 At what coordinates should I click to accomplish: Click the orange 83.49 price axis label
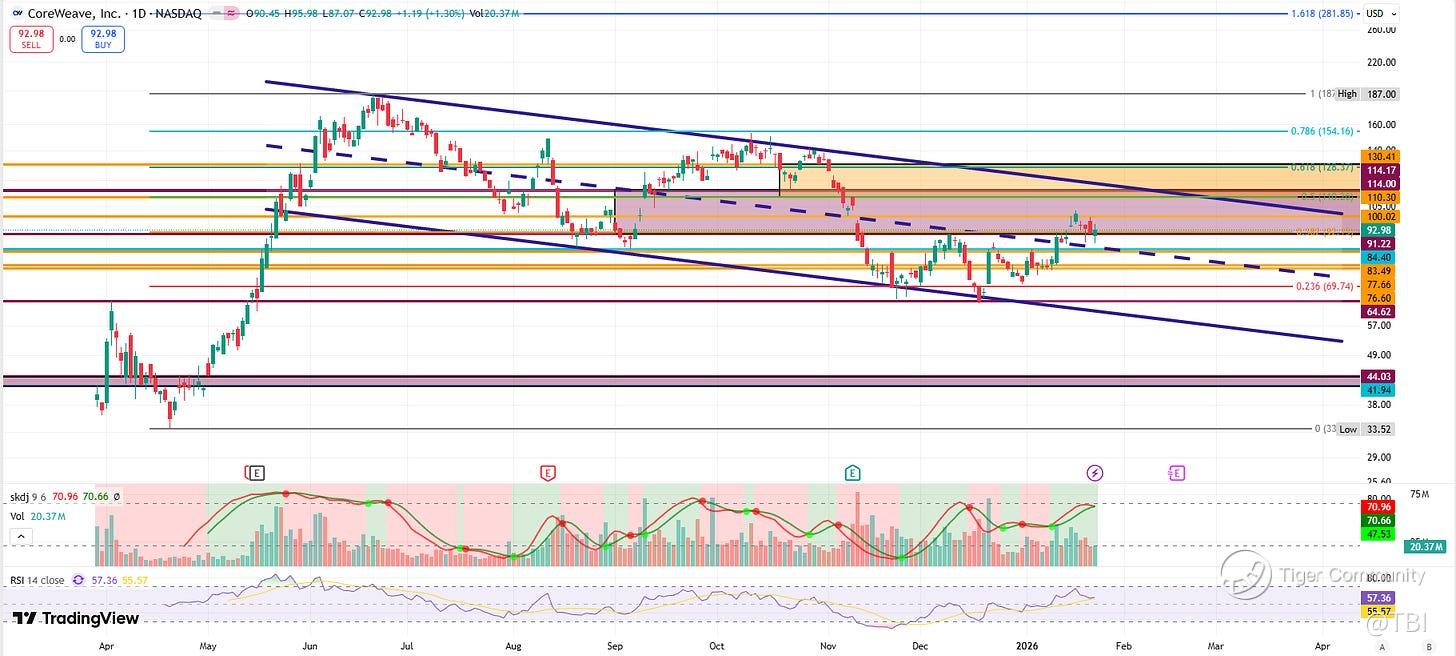1380,271
